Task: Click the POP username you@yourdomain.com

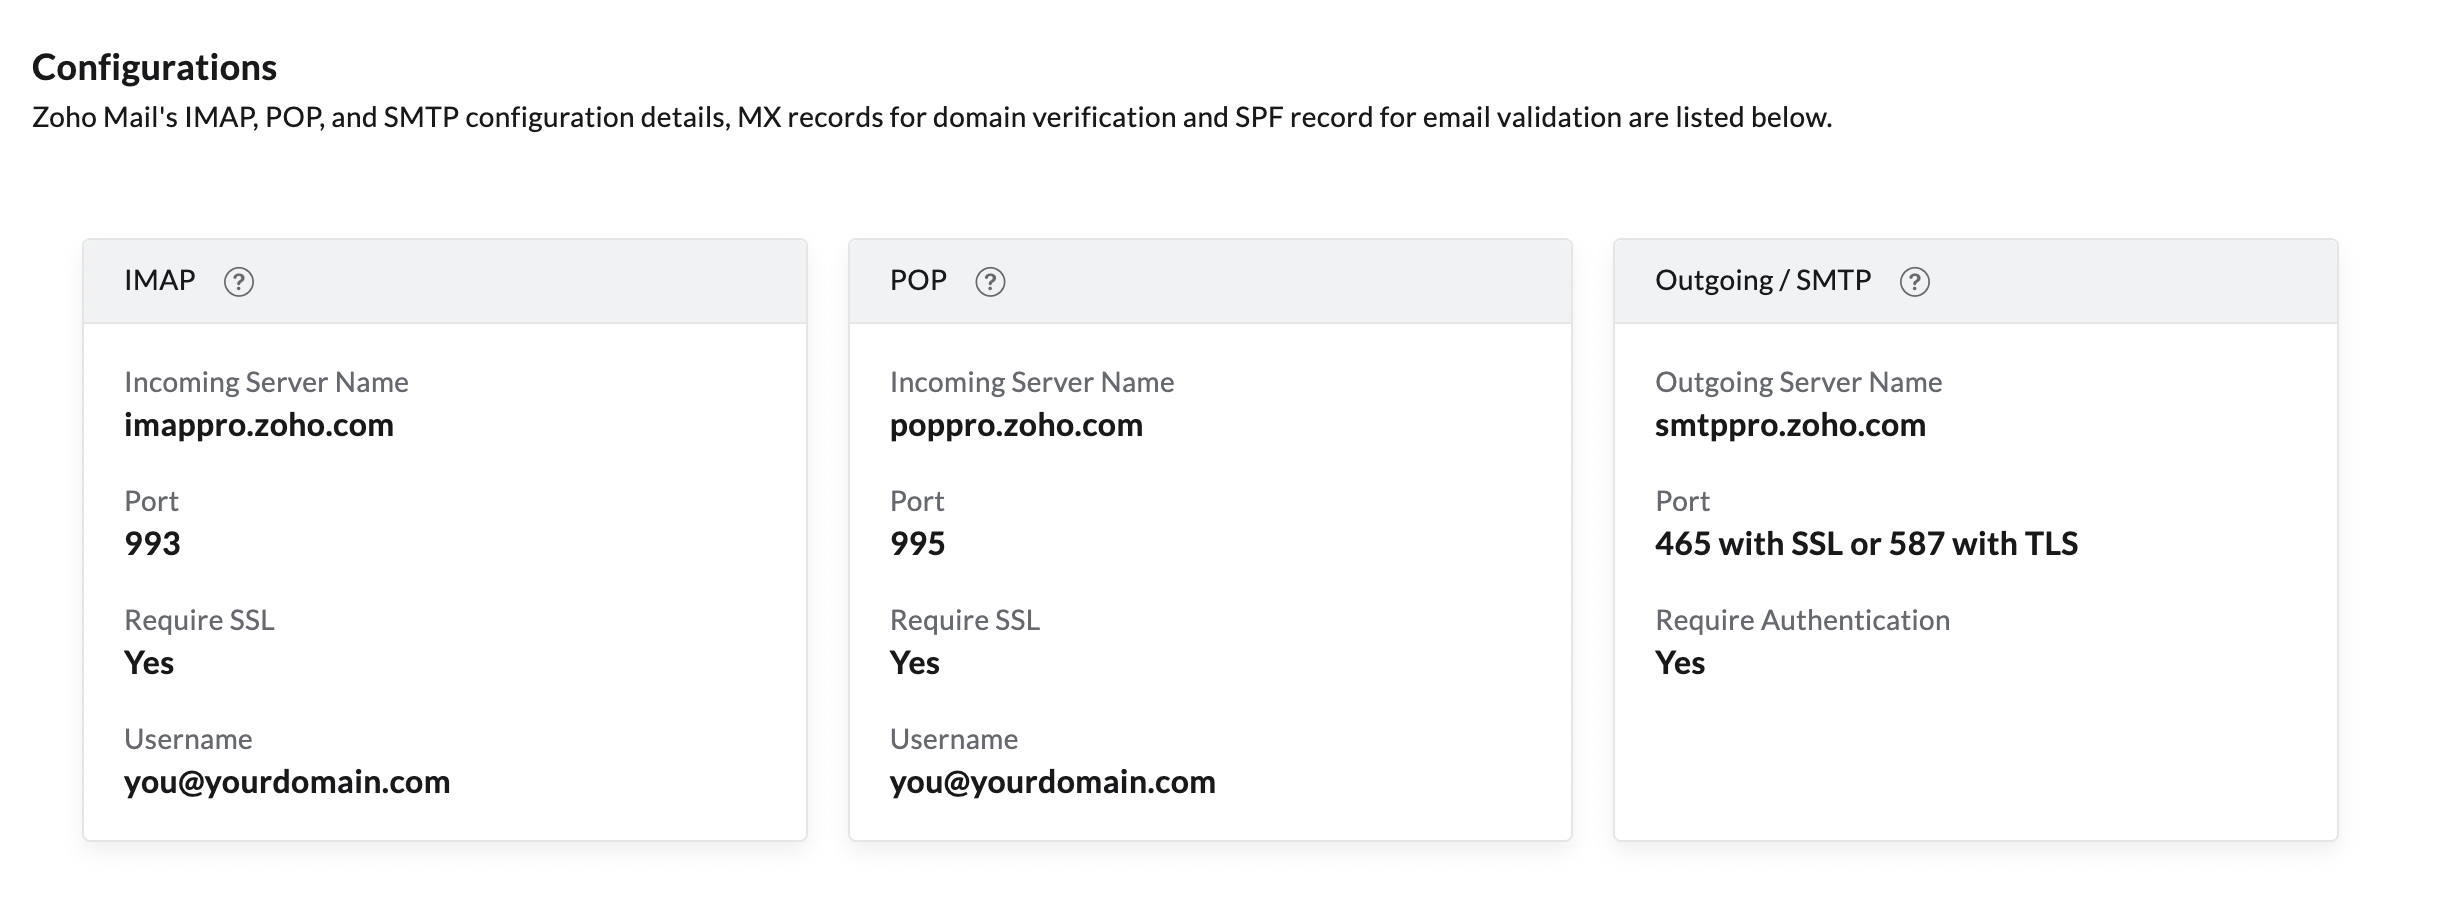Action: click(1053, 782)
